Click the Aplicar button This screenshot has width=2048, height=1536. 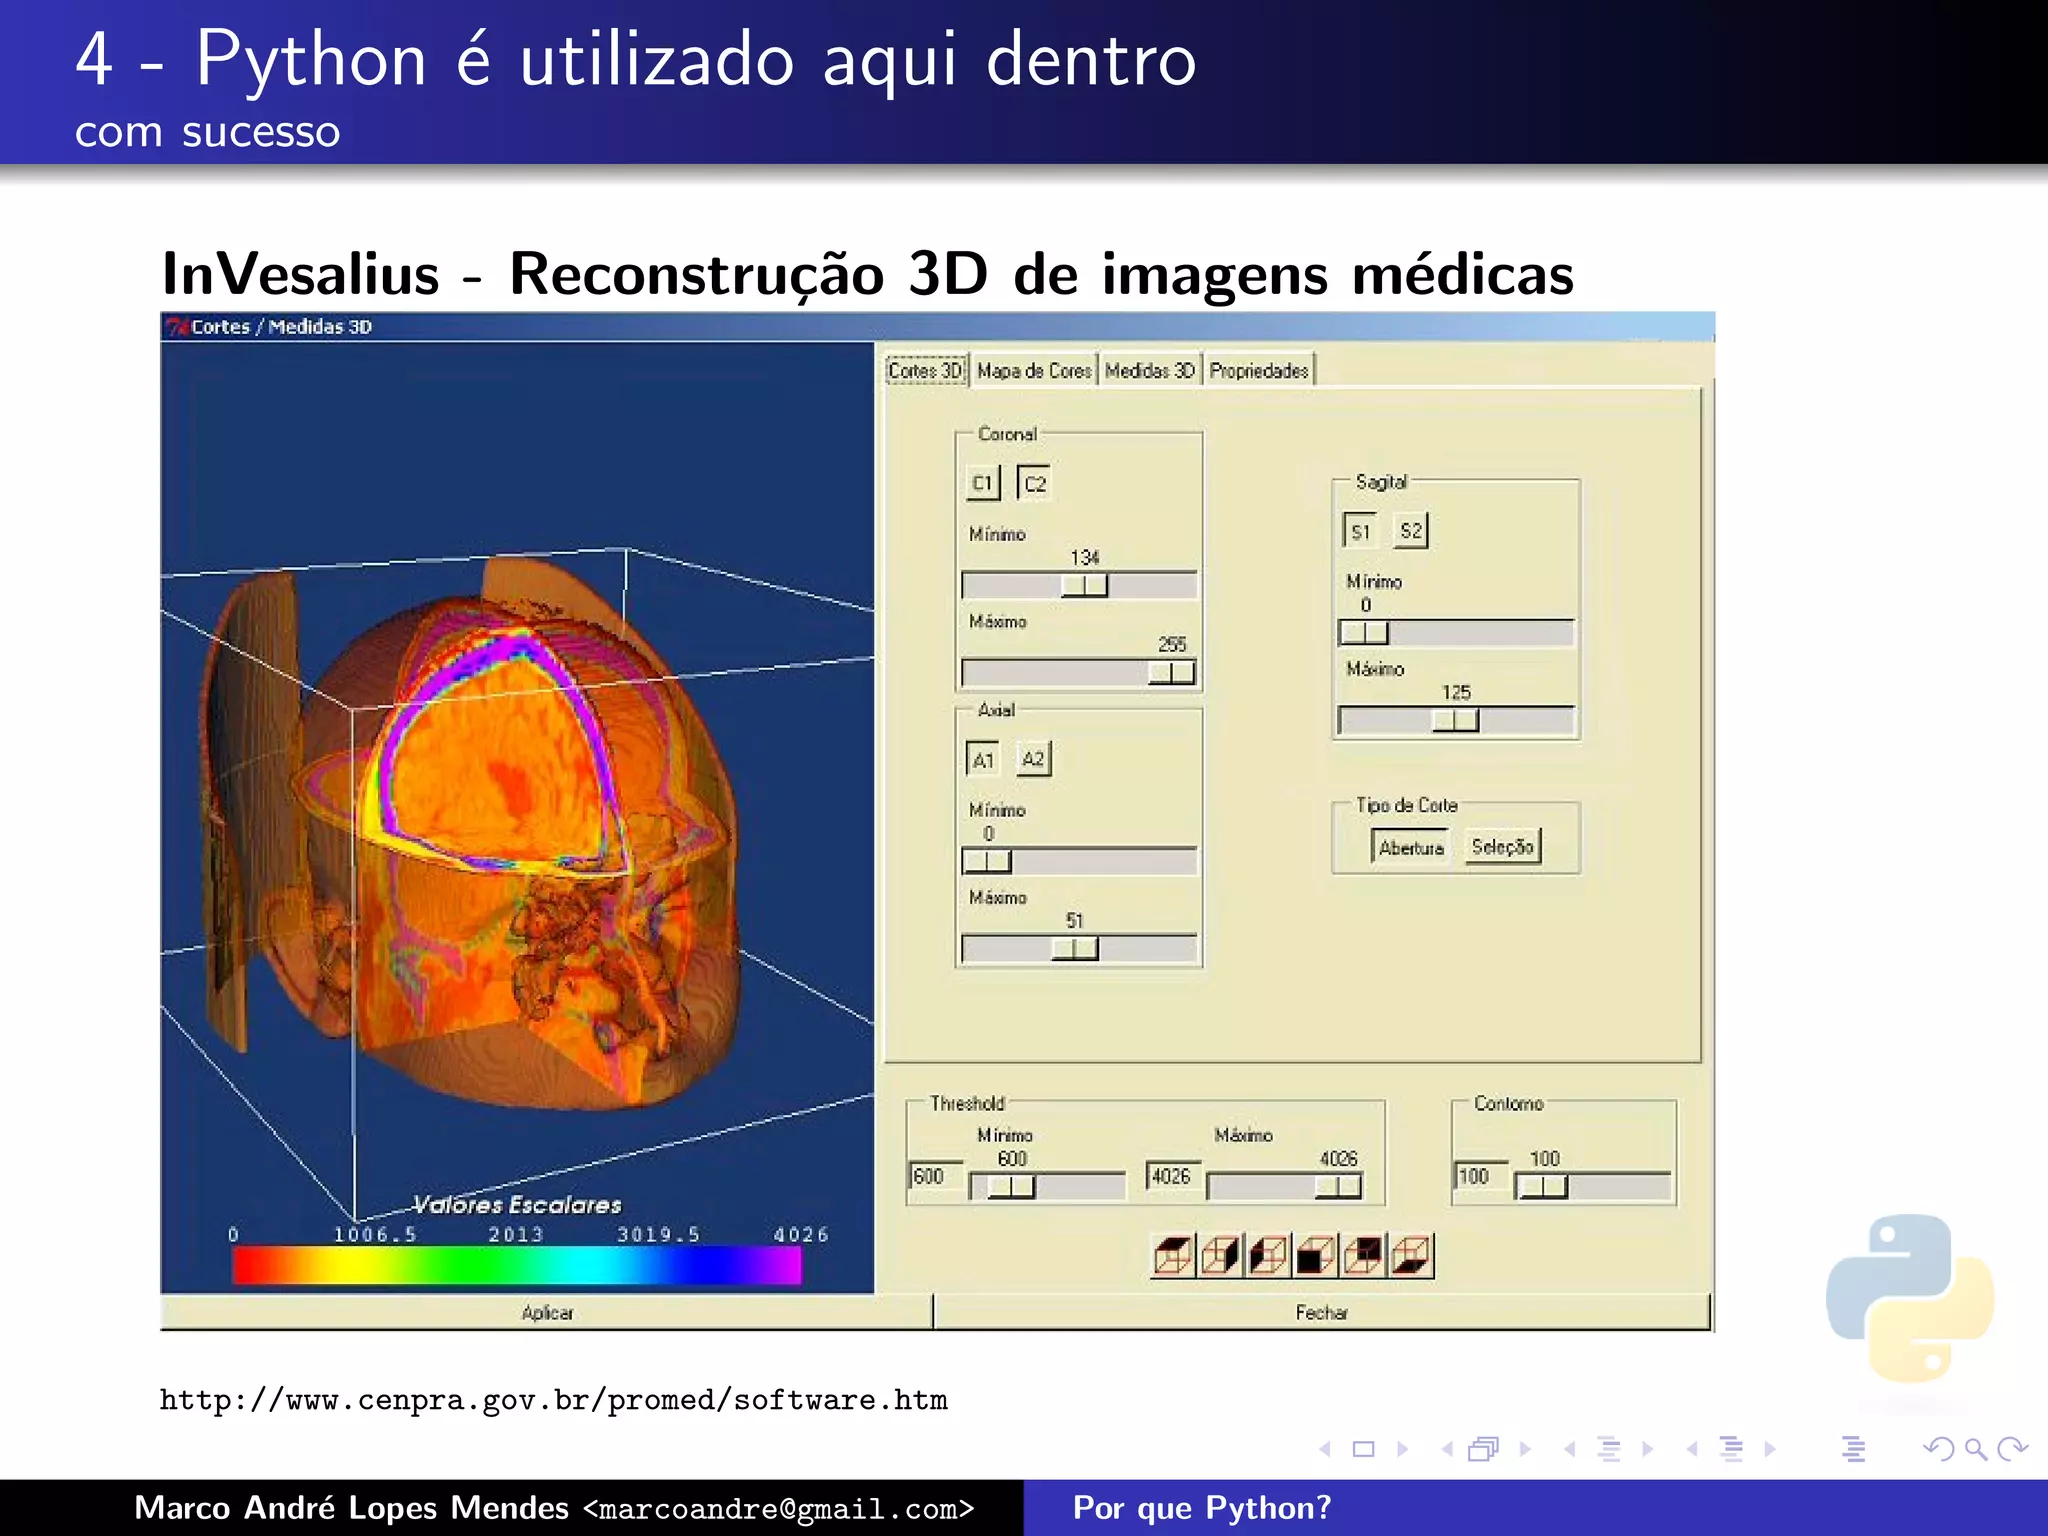547,1312
